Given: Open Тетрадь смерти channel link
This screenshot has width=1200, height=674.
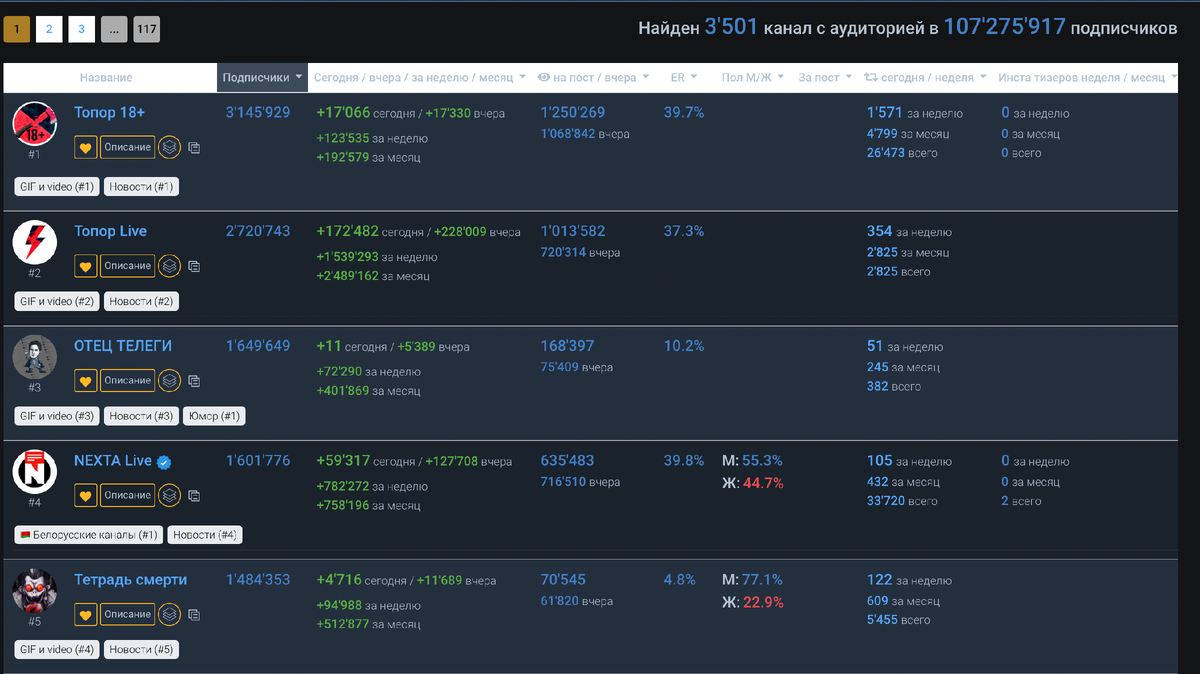Looking at the screenshot, I should coord(130,580).
